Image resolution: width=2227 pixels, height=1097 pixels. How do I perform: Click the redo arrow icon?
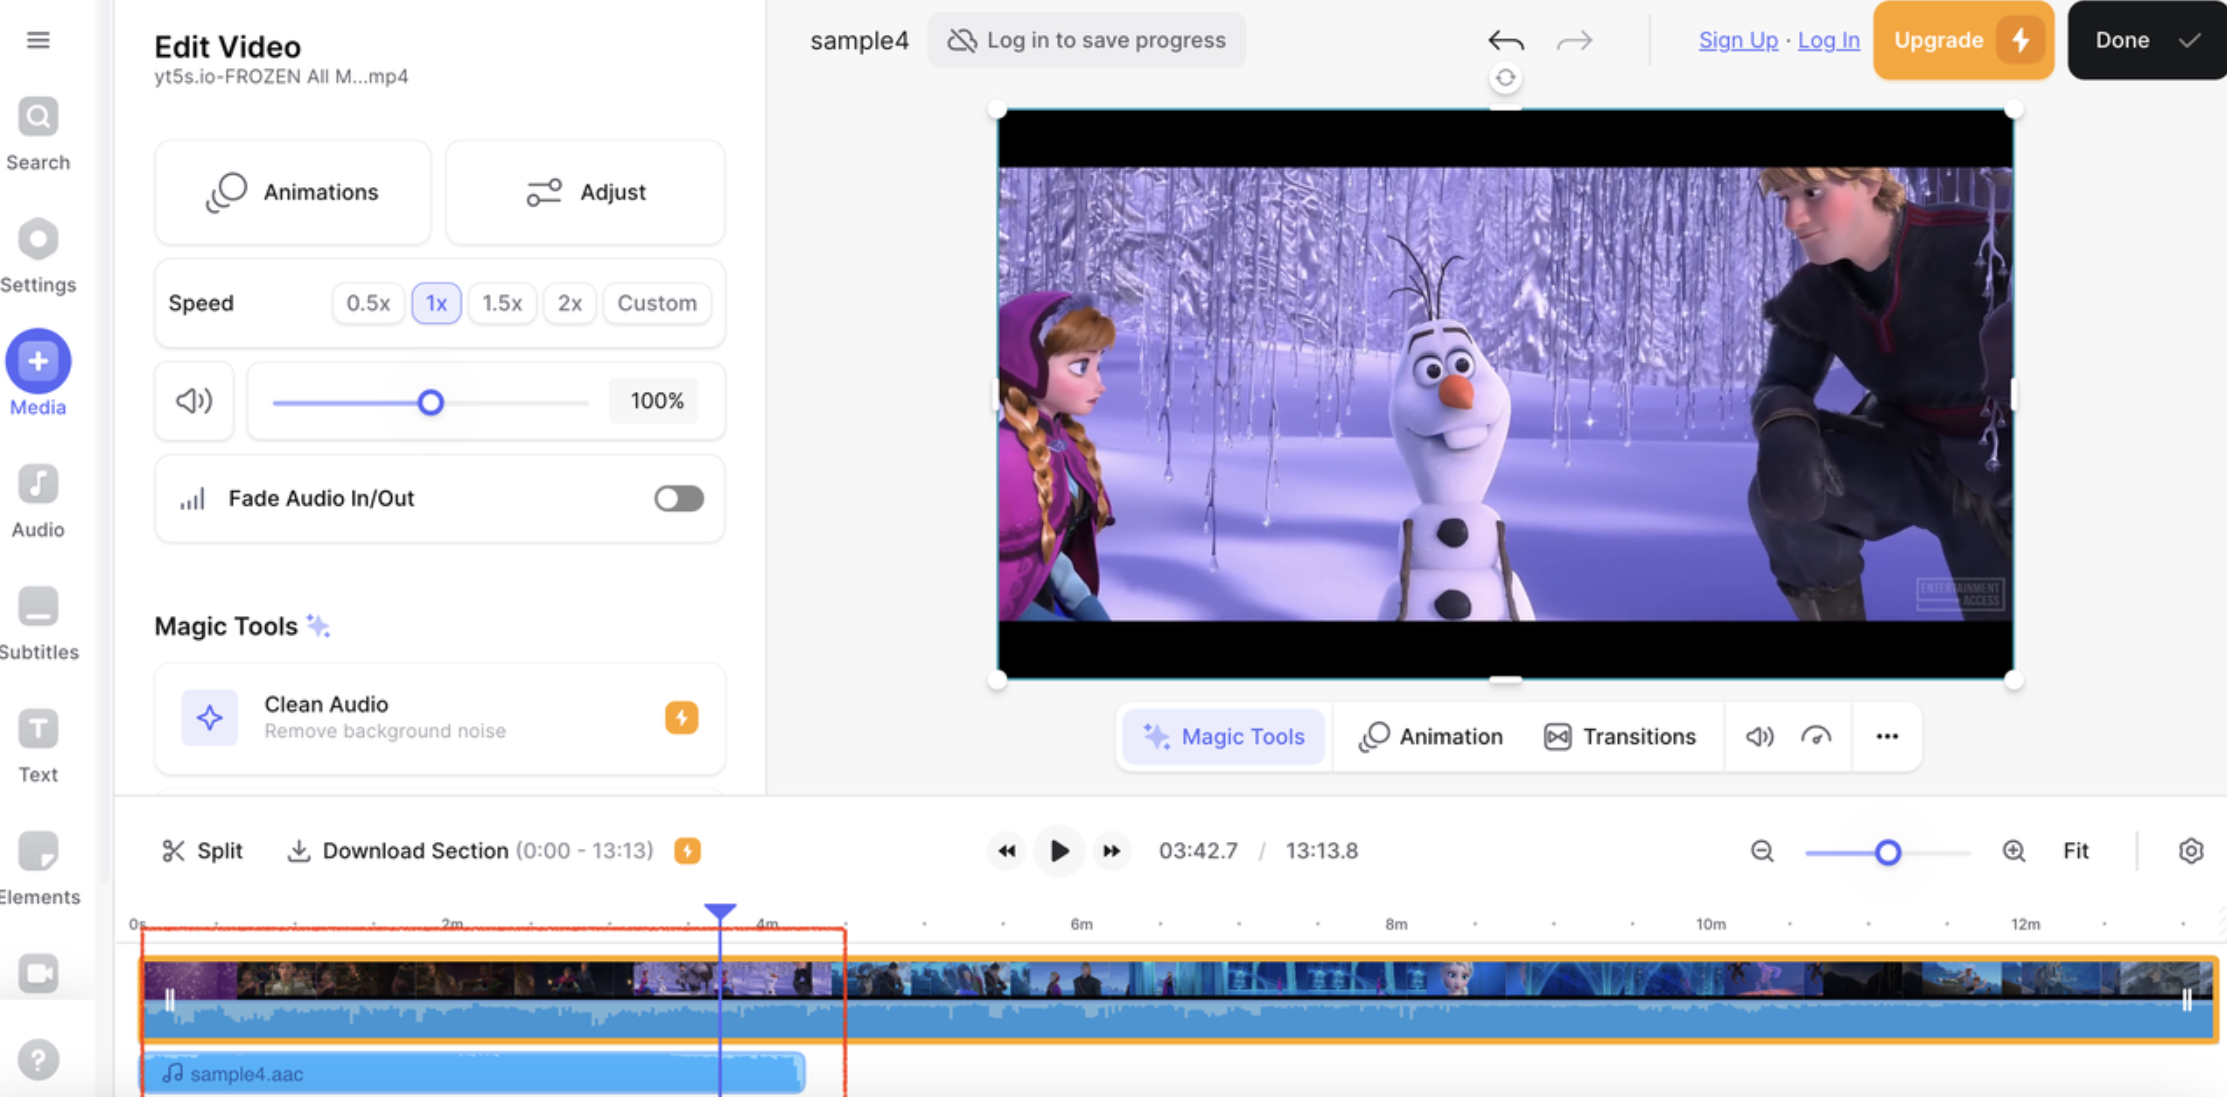click(1577, 38)
